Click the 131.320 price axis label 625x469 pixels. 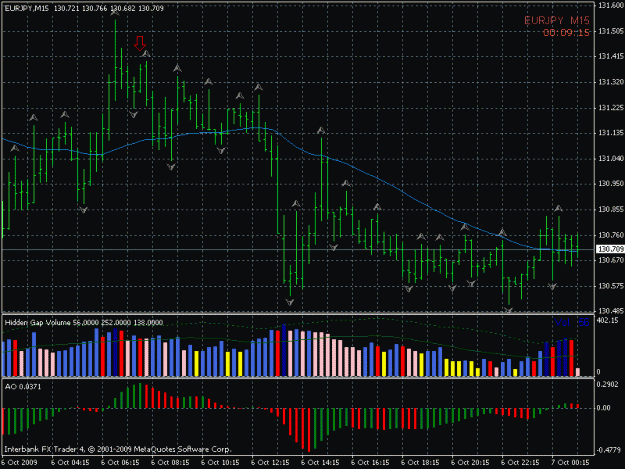(611, 82)
